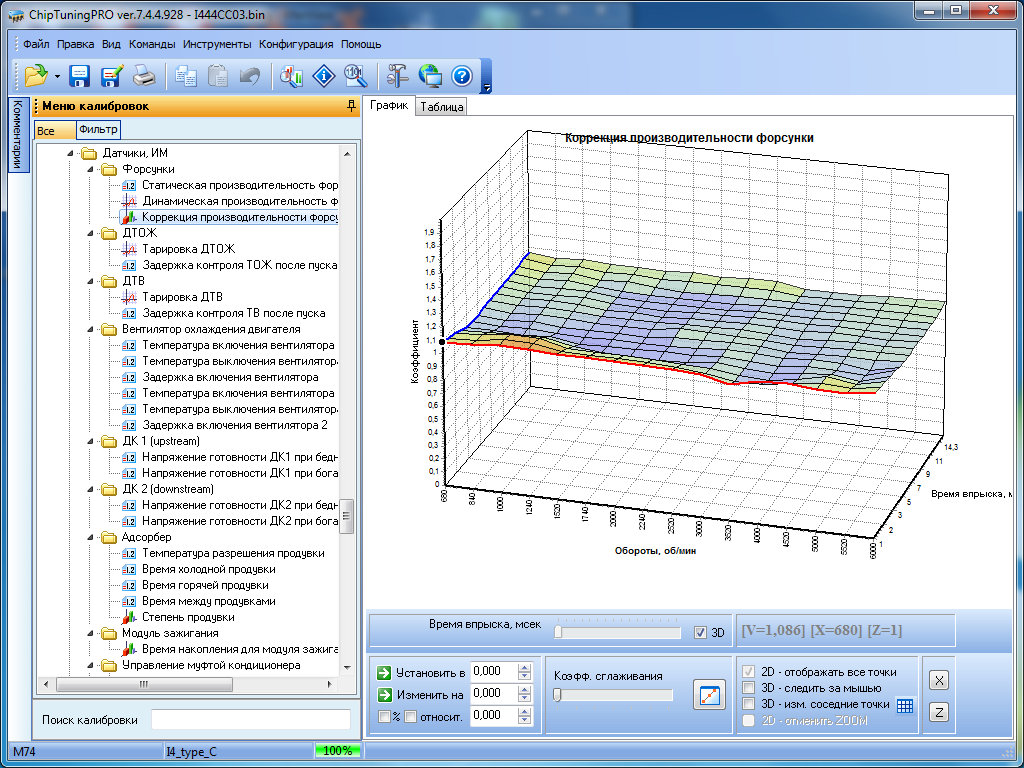Enable '3D - следить за мышью' checkbox
Screen dimensions: 1024x768
click(749, 688)
